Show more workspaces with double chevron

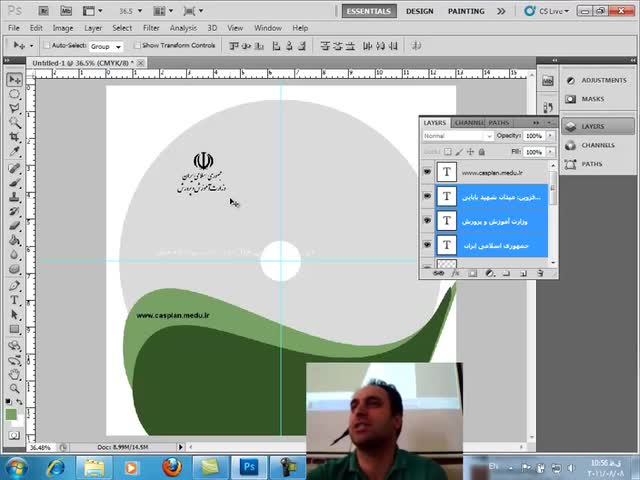click(x=501, y=11)
